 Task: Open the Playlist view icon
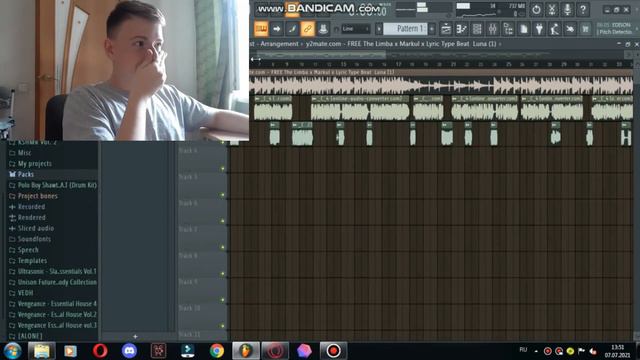point(446,29)
